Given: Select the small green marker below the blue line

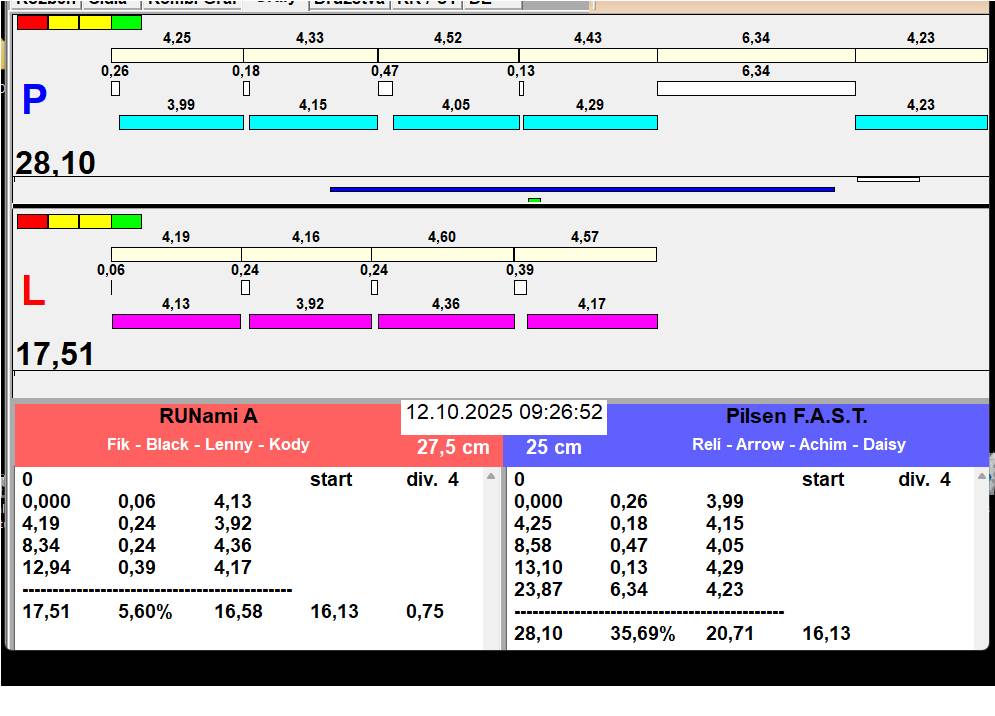Looking at the screenshot, I should (534, 200).
